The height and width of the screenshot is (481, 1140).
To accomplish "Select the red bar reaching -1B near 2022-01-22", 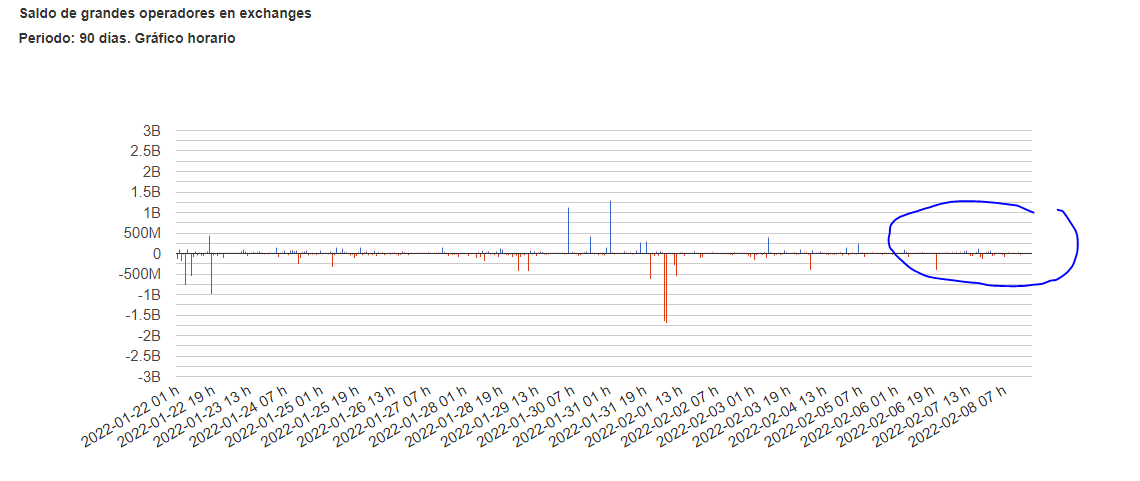I will (x=212, y=274).
